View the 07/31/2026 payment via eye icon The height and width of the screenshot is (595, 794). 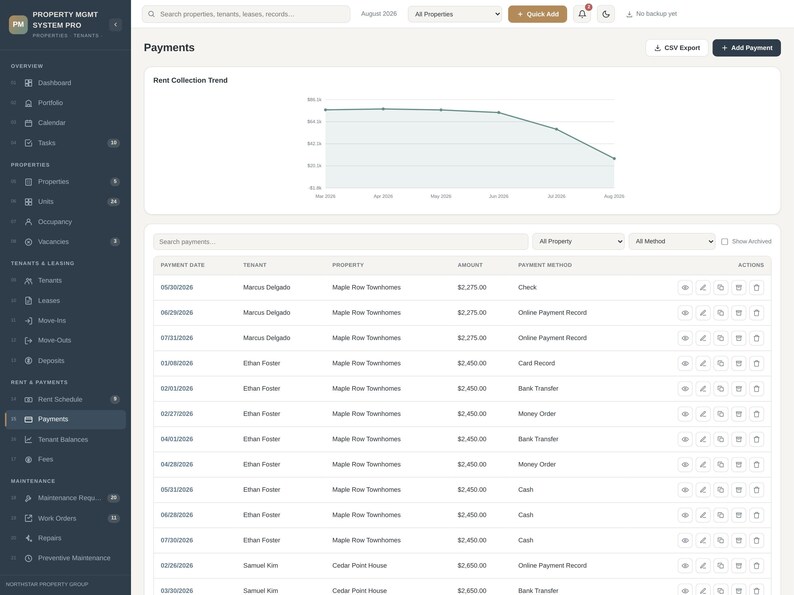[x=685, y=338]
